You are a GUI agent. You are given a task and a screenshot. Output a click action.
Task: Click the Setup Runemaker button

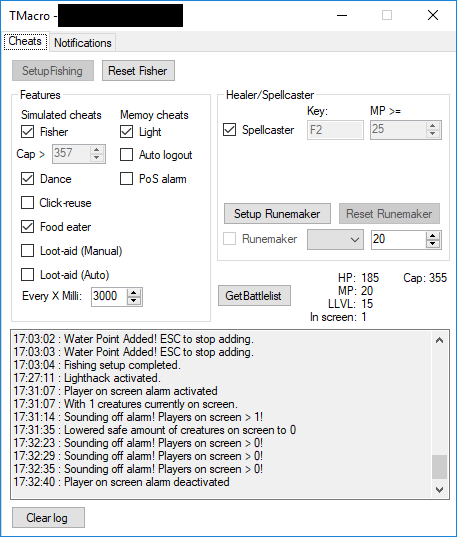coord(277,214)
